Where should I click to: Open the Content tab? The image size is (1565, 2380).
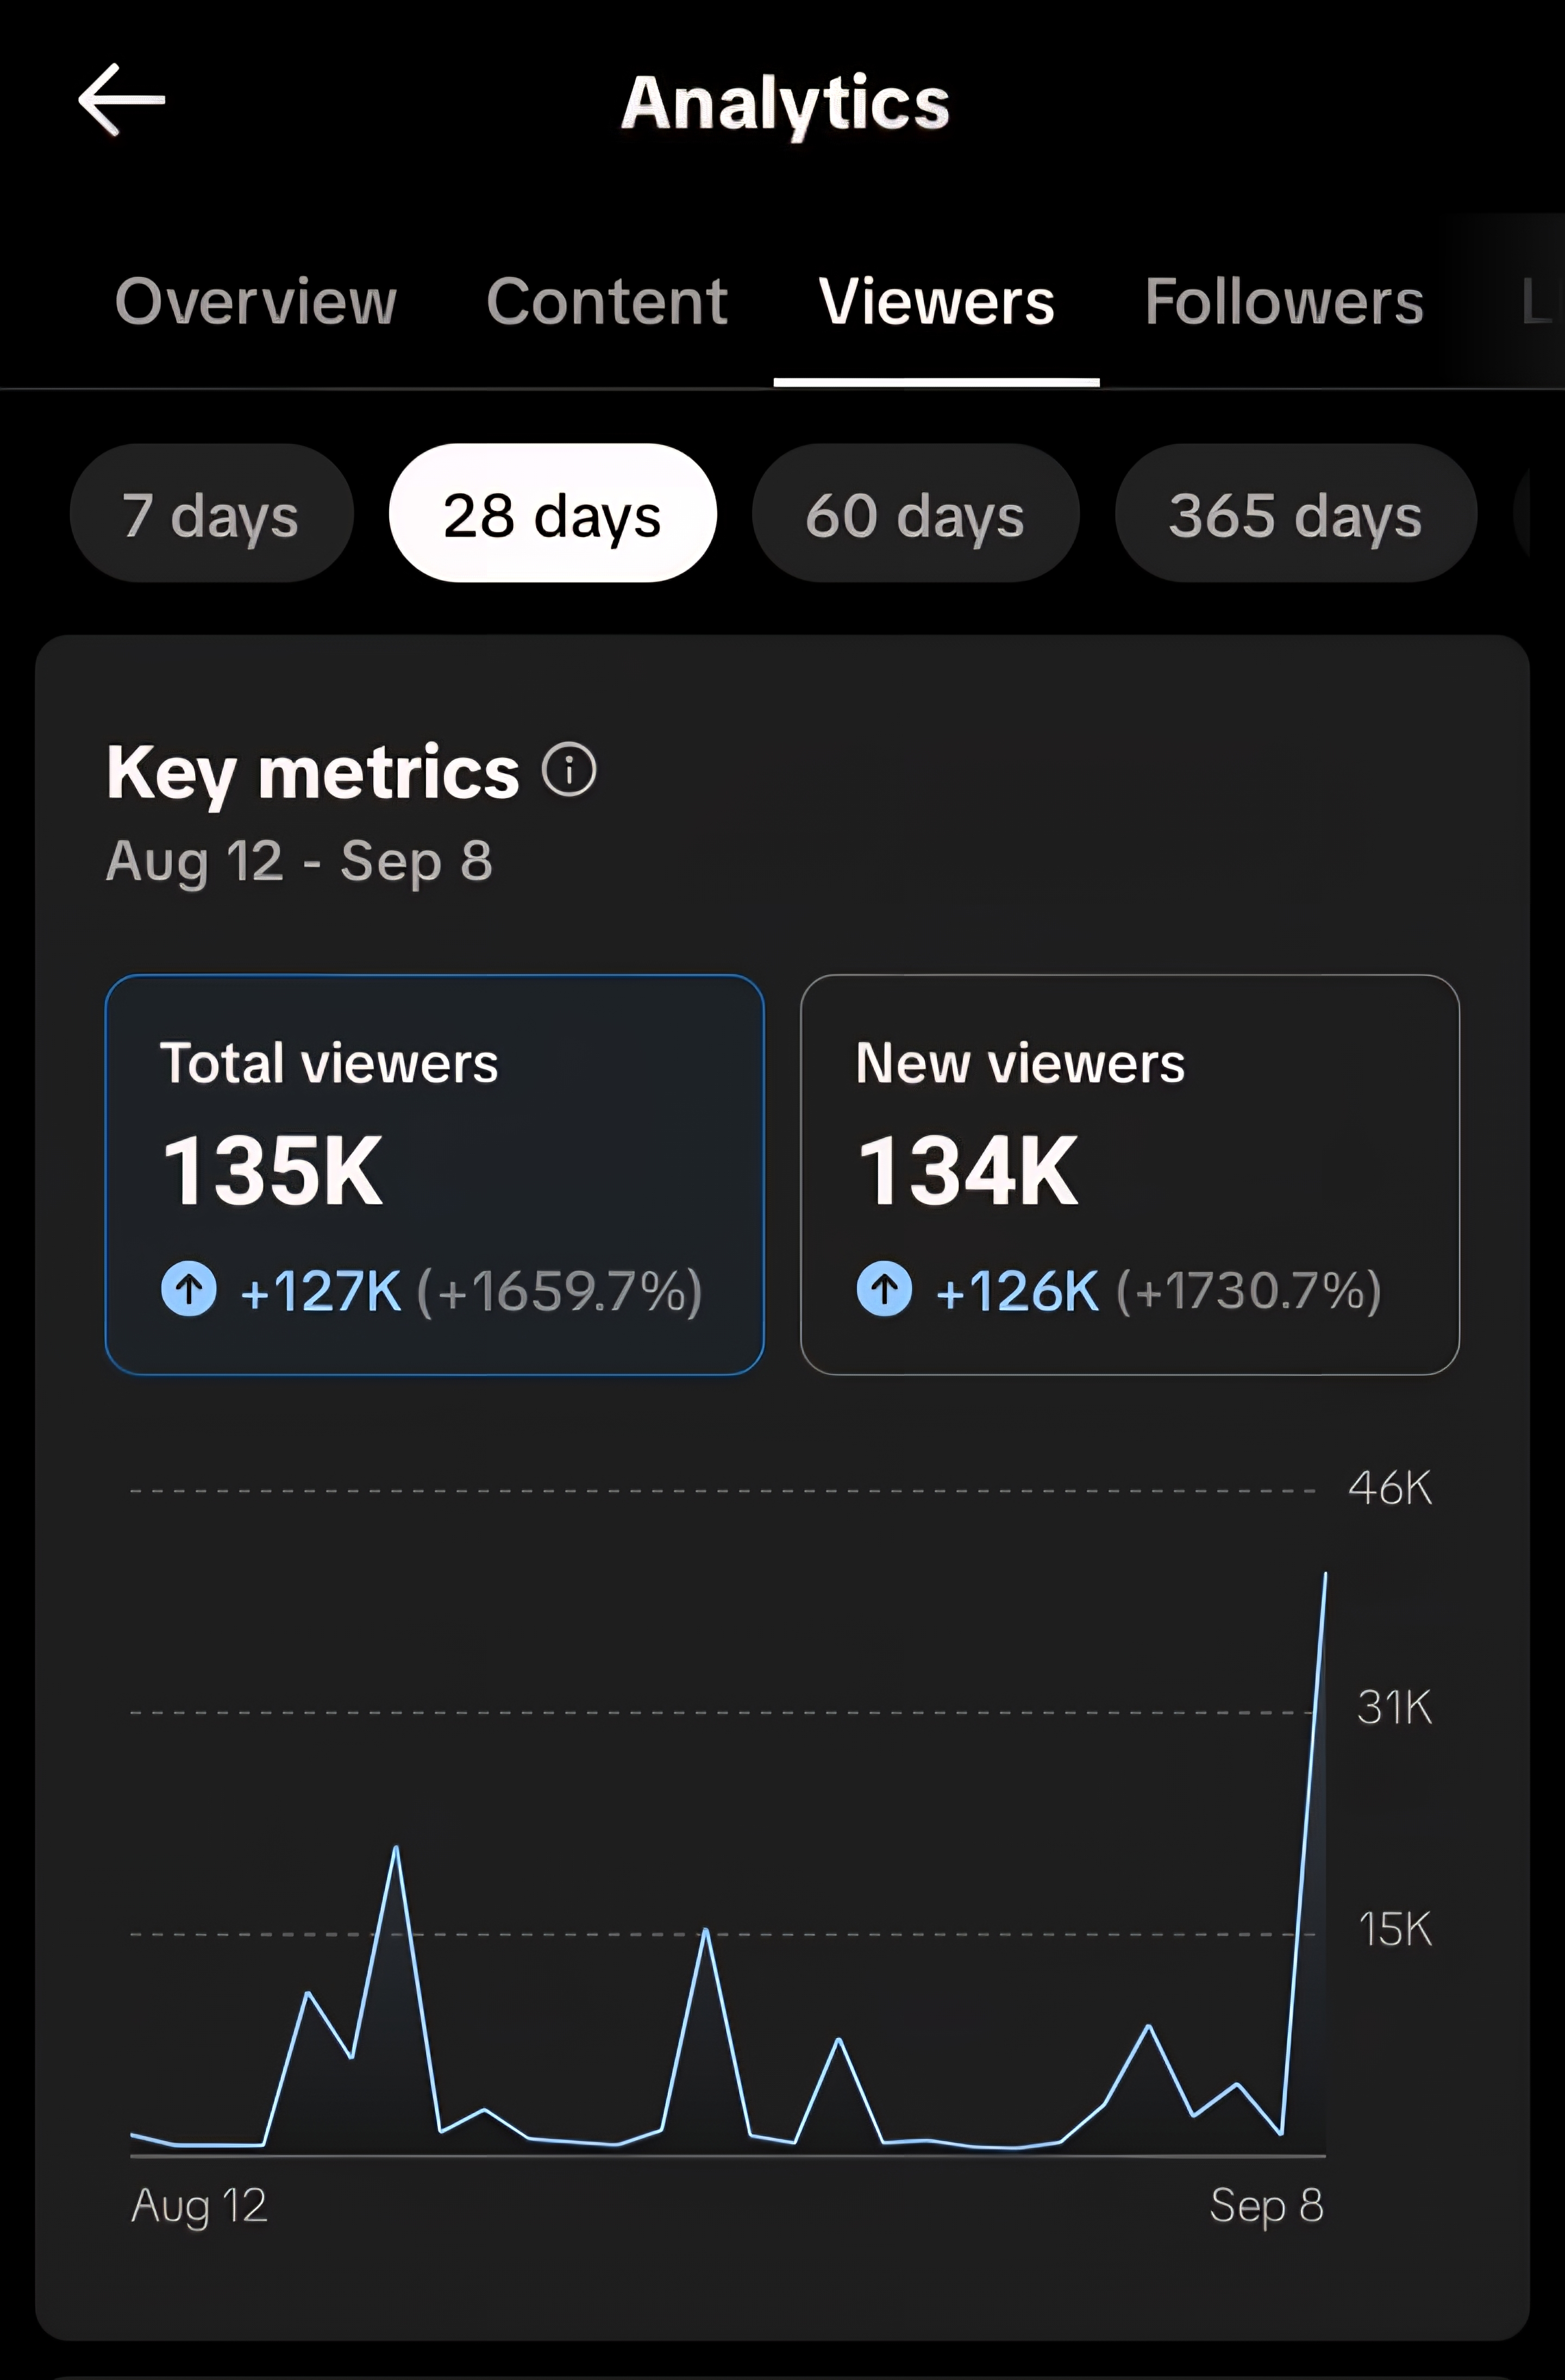pyautogui.click(x=607, y=301)
